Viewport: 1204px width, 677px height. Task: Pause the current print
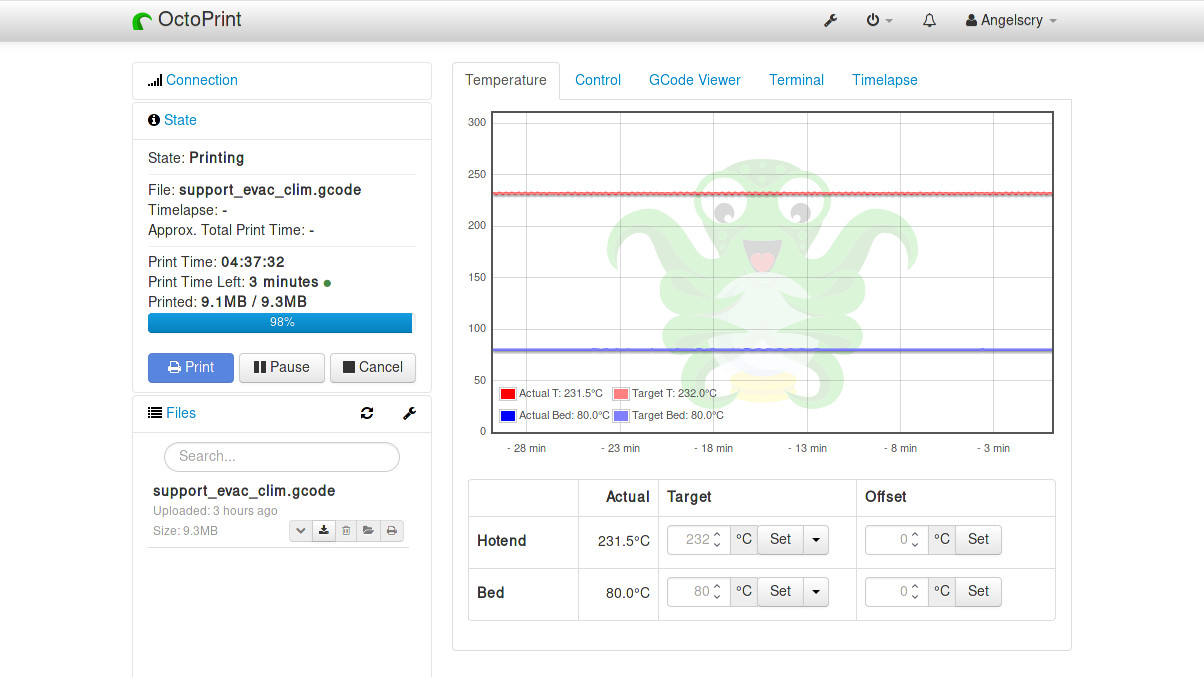pos(281,367)
